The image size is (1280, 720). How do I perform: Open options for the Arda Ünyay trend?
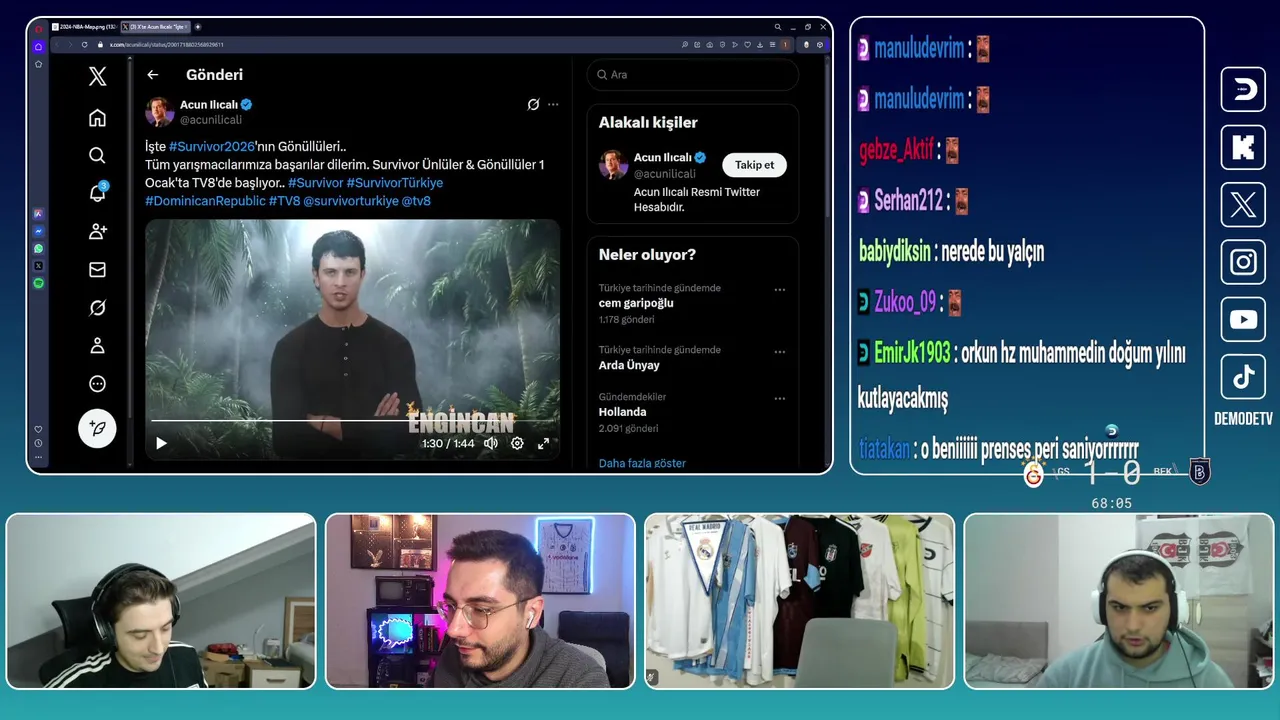780,352
